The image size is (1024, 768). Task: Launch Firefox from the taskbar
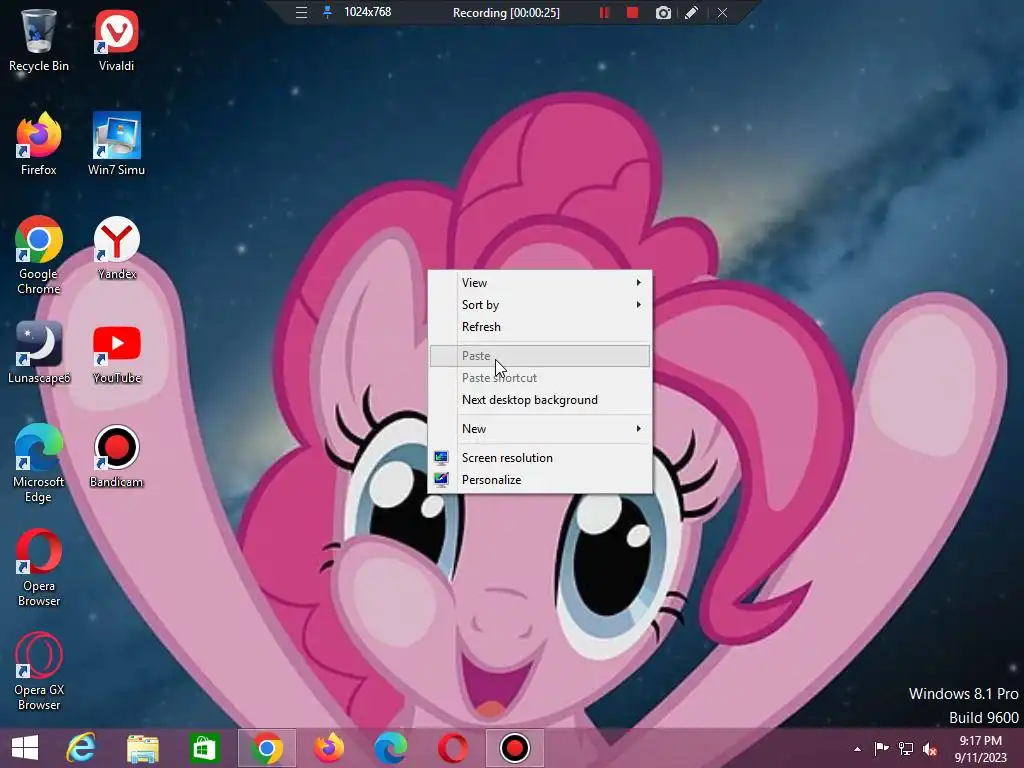coord(328,748)
